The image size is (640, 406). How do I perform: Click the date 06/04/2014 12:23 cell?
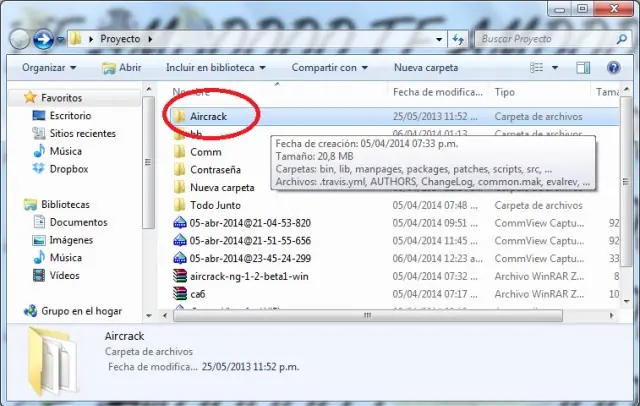pyautogui.click(x=438, y=259)
